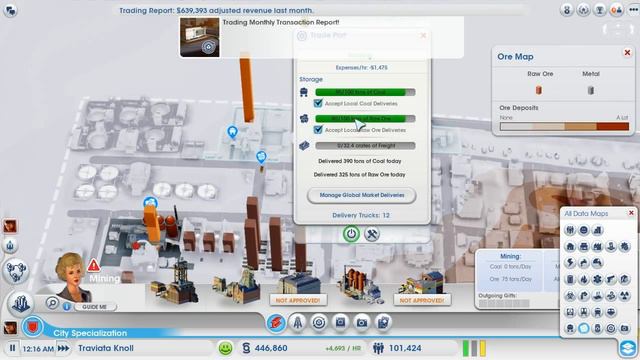
Task: Click the tooth map pin marker
Action: [x=232, y=132]
